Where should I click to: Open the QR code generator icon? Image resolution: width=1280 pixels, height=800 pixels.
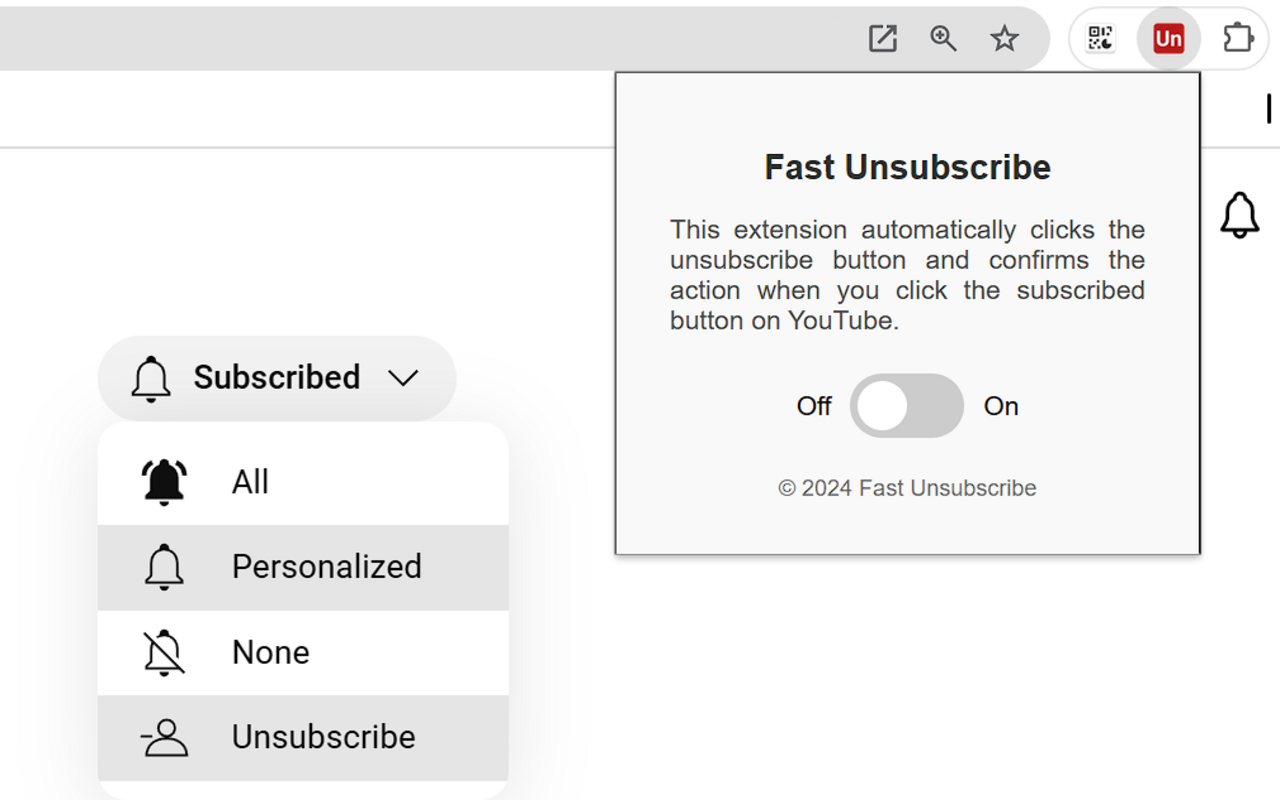pos(1100,38)
